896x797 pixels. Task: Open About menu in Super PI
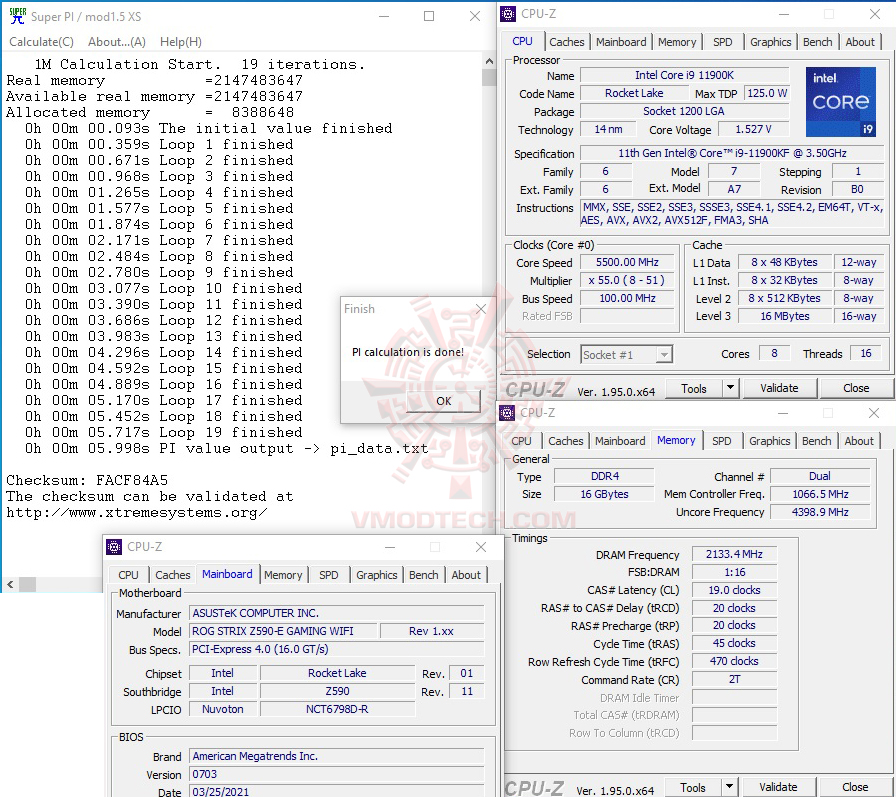coord(117,42)
